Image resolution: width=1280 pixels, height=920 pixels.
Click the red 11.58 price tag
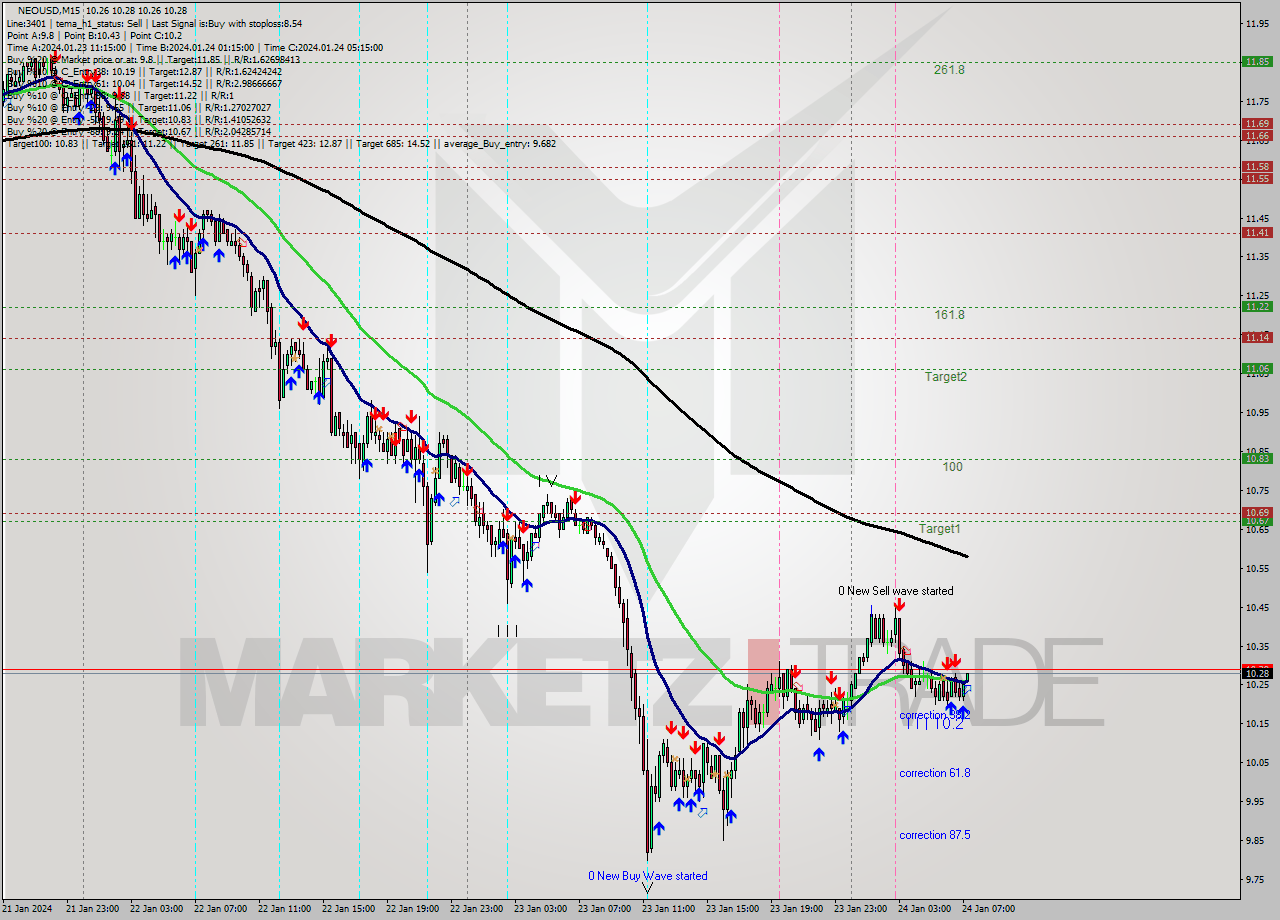(1256, 166)
